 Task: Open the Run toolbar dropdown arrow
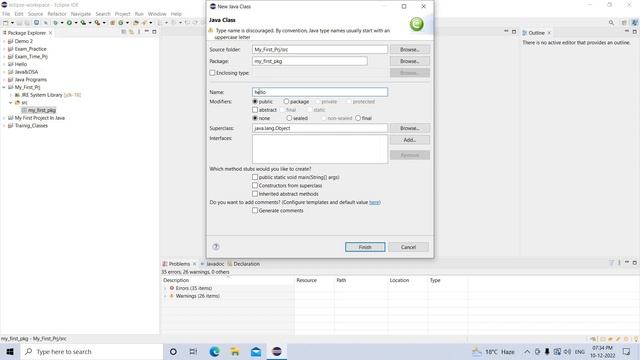76,23
